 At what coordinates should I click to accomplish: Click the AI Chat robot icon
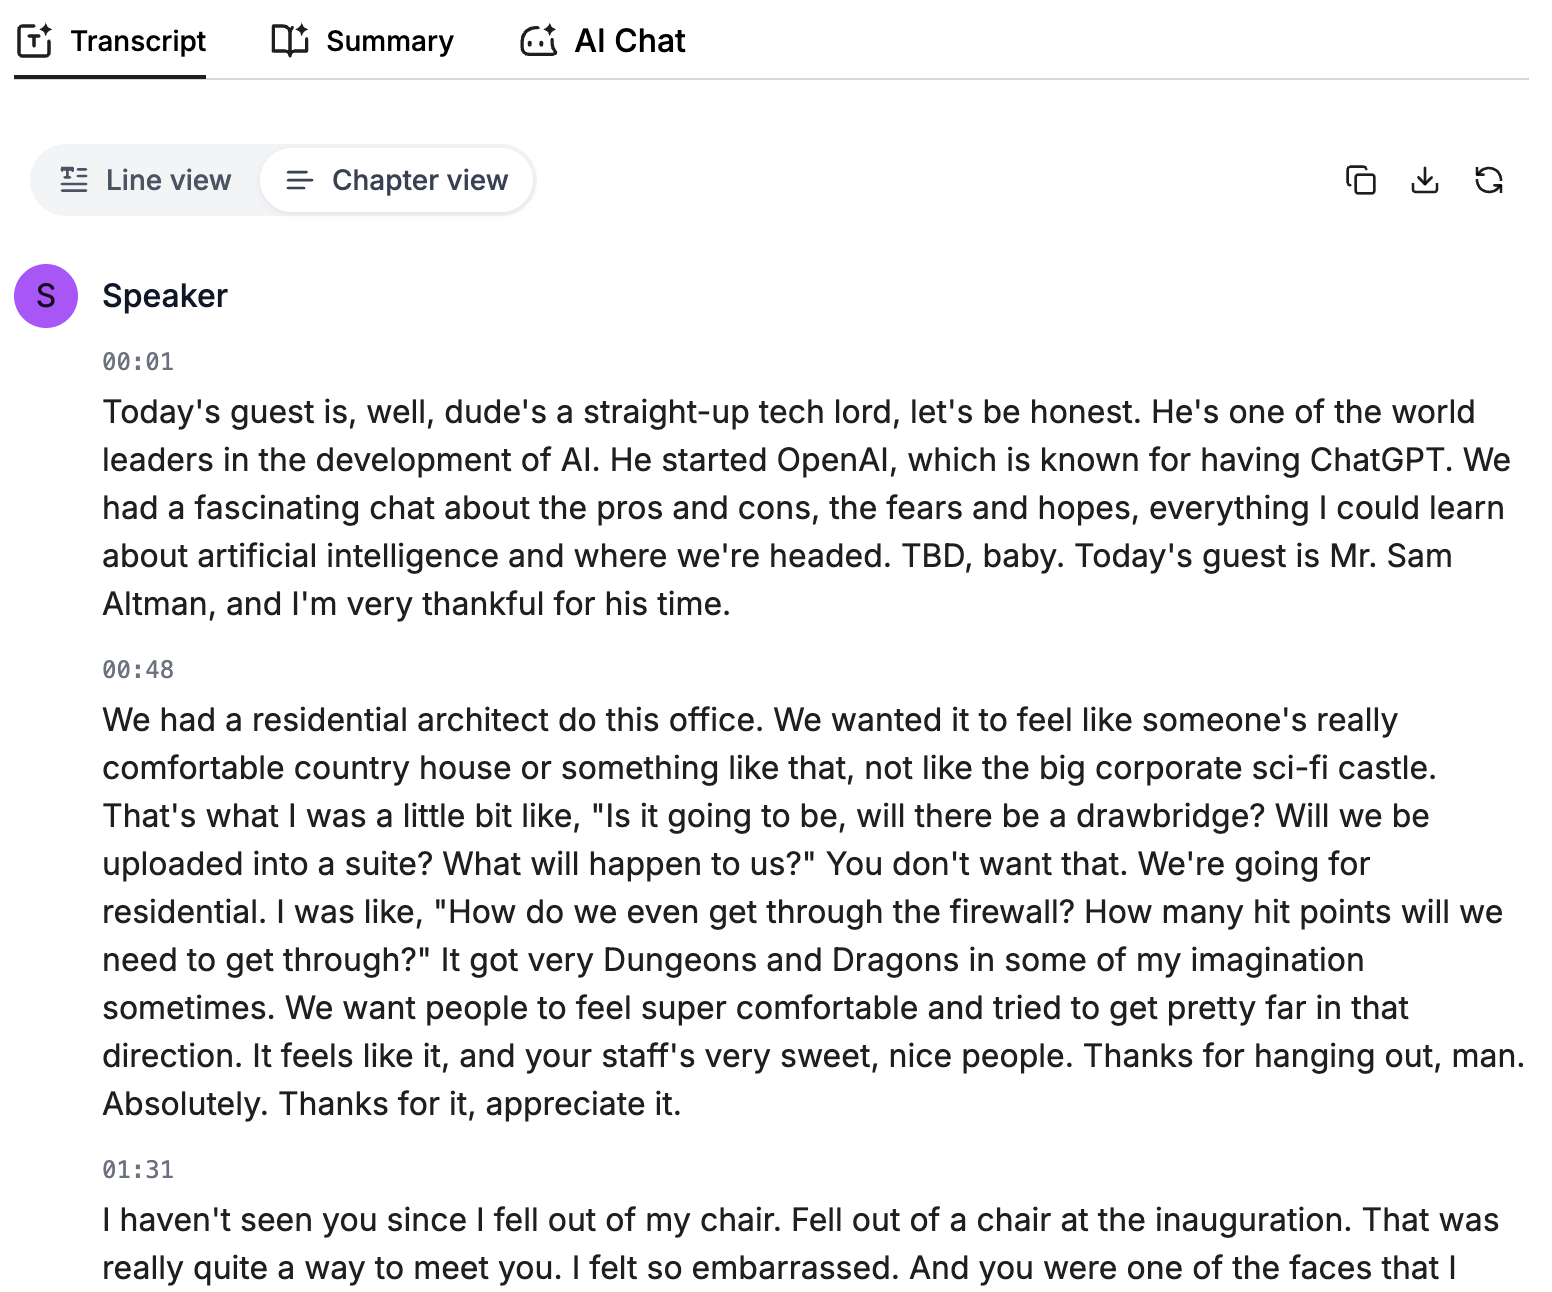click(539, 41)
